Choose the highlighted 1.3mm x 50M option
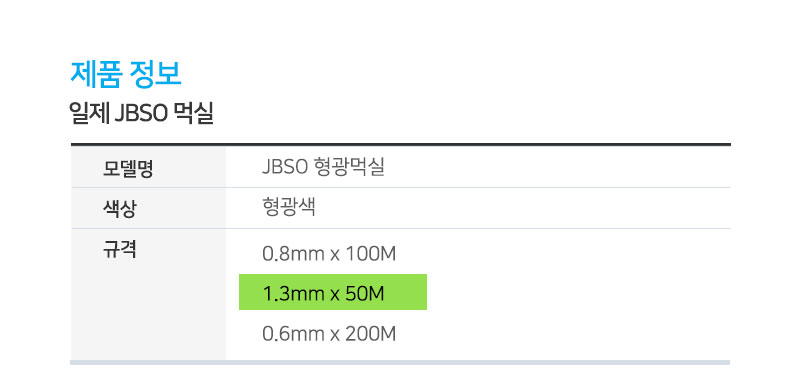The width and height of the screenshot is (800, 388). click(333, 292)
